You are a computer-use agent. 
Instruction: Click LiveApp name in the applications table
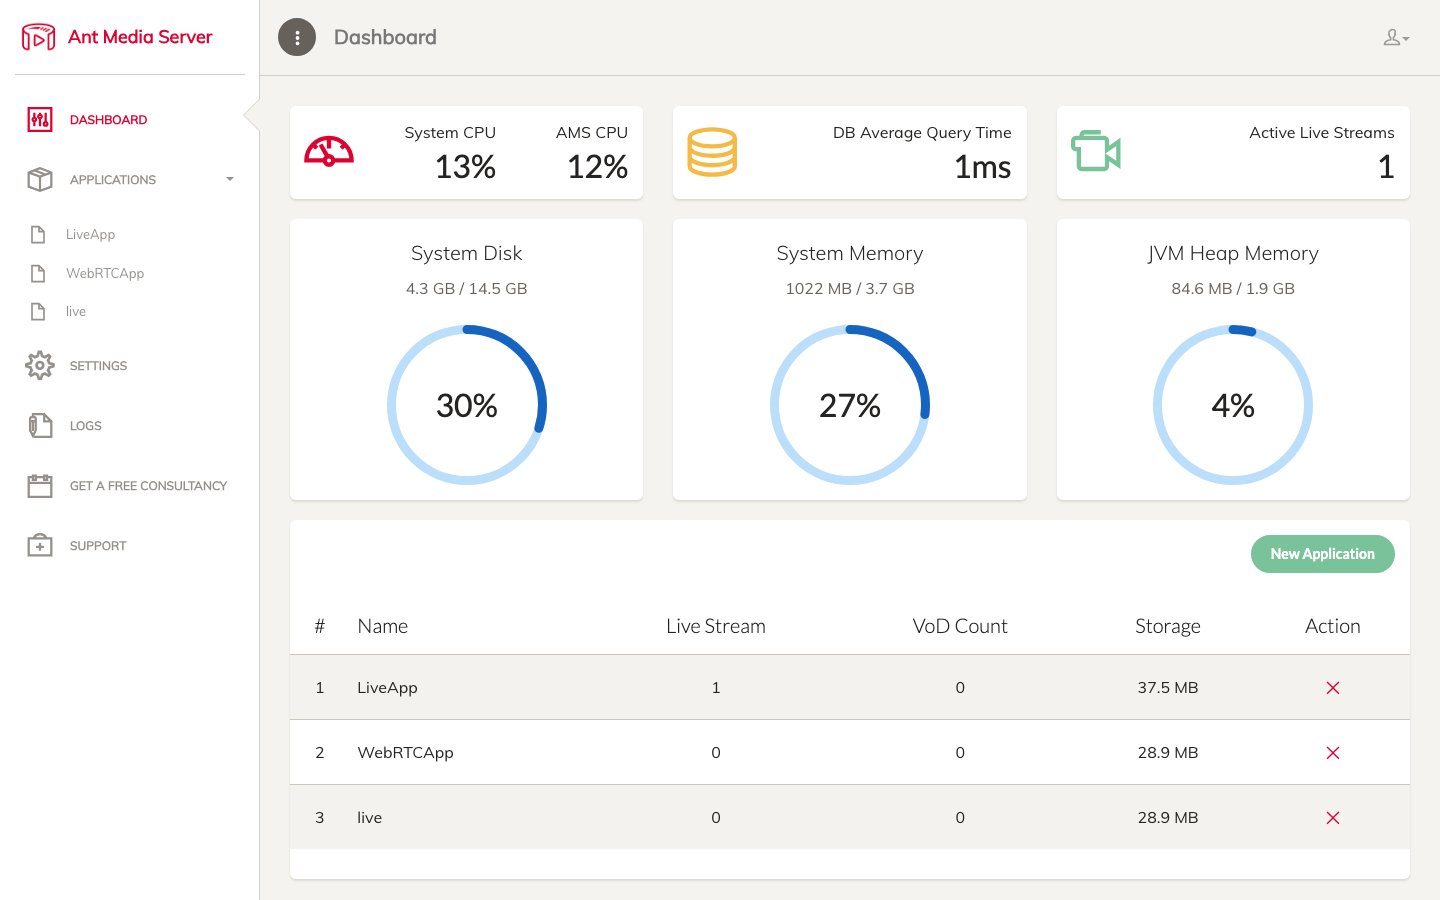point(388,688)
